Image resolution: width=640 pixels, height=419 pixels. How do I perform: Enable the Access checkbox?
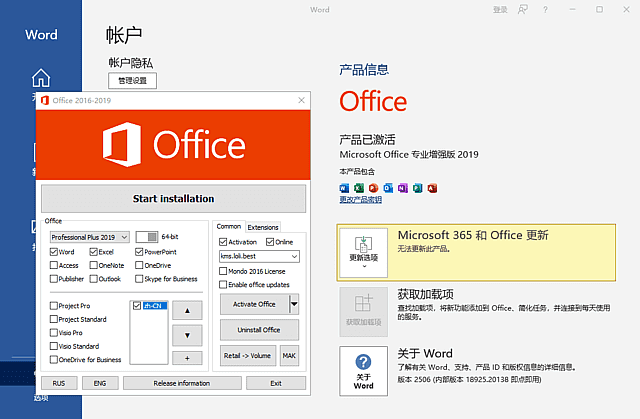53,265
